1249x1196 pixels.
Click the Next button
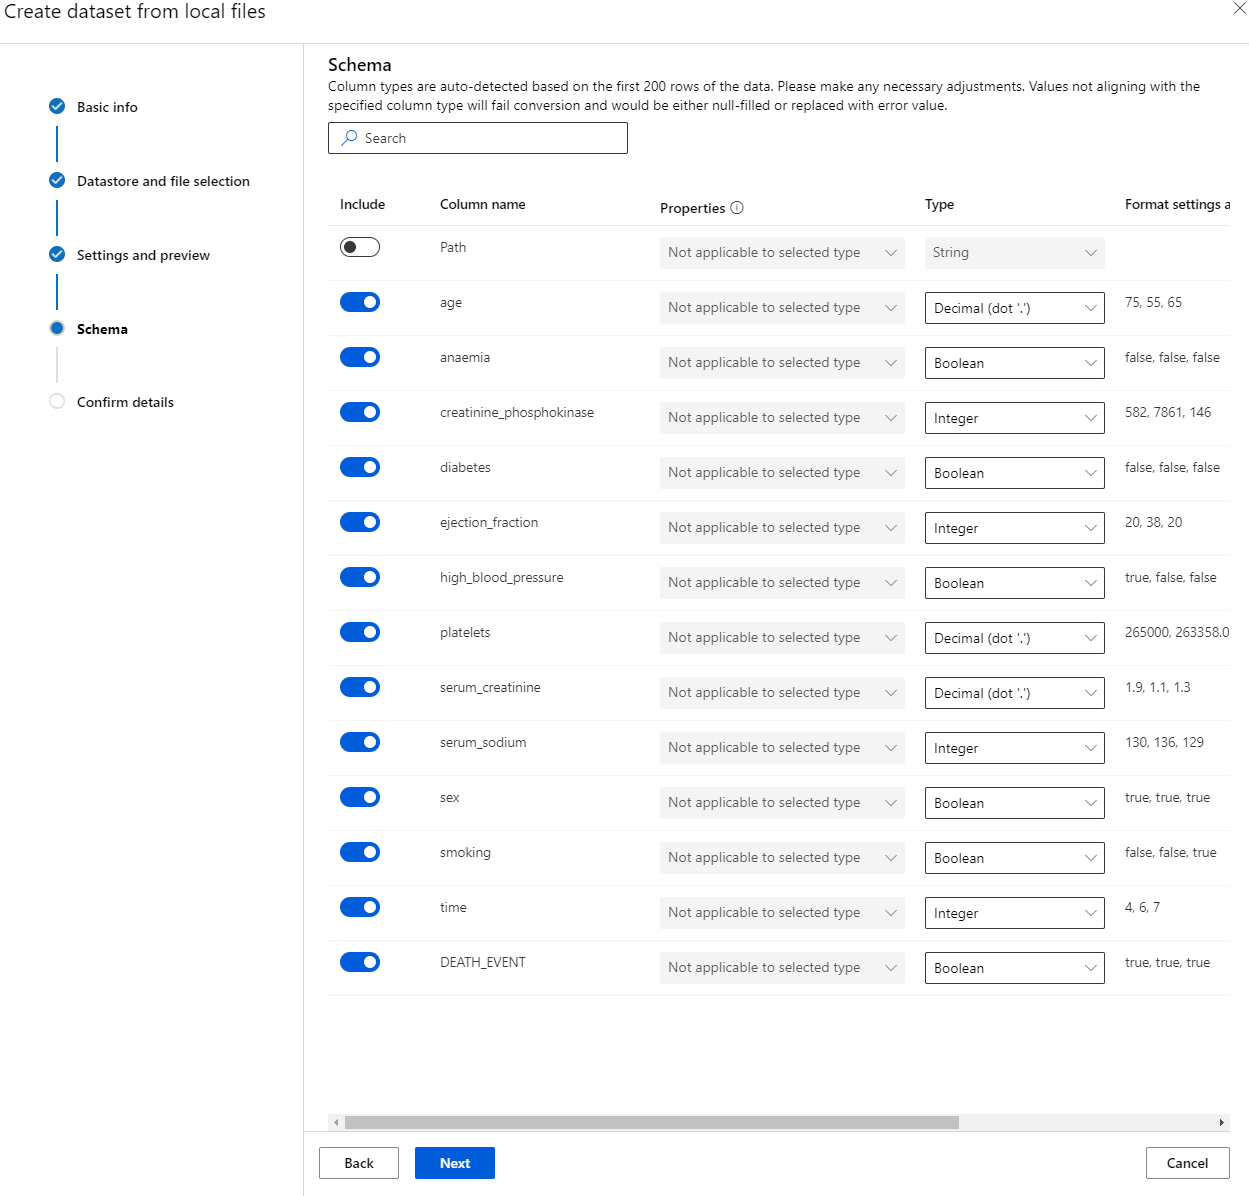pos(455,1163)
